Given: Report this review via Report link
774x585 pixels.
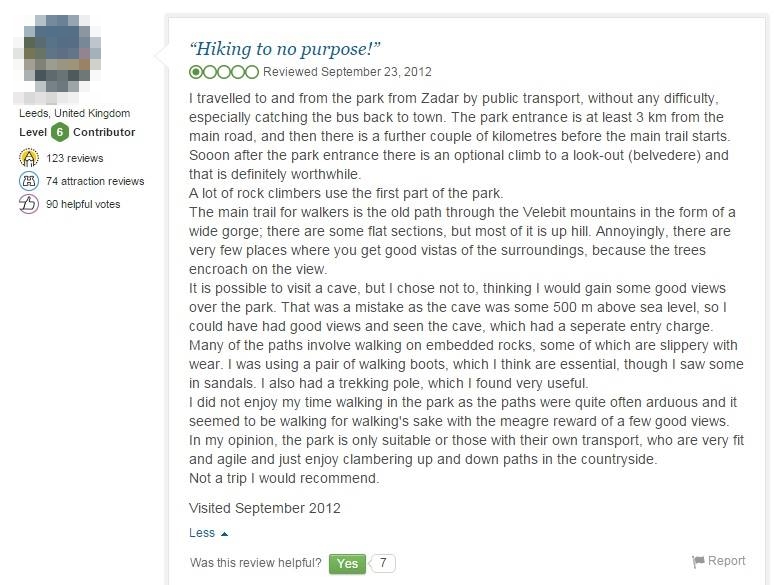Looking at the screenshot, I should [x=727, y=561].
